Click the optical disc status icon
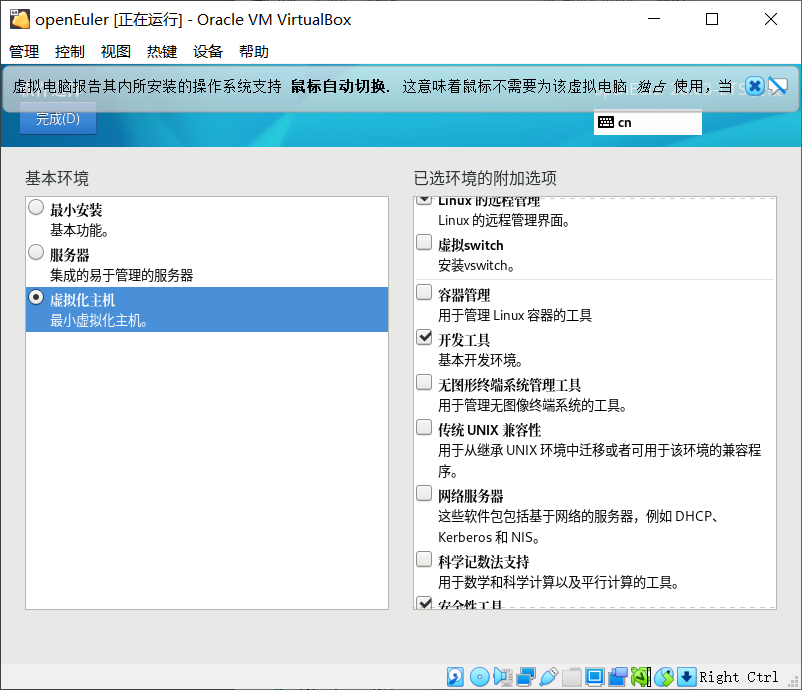Viewport: 802px width, 690px height. 479,677
